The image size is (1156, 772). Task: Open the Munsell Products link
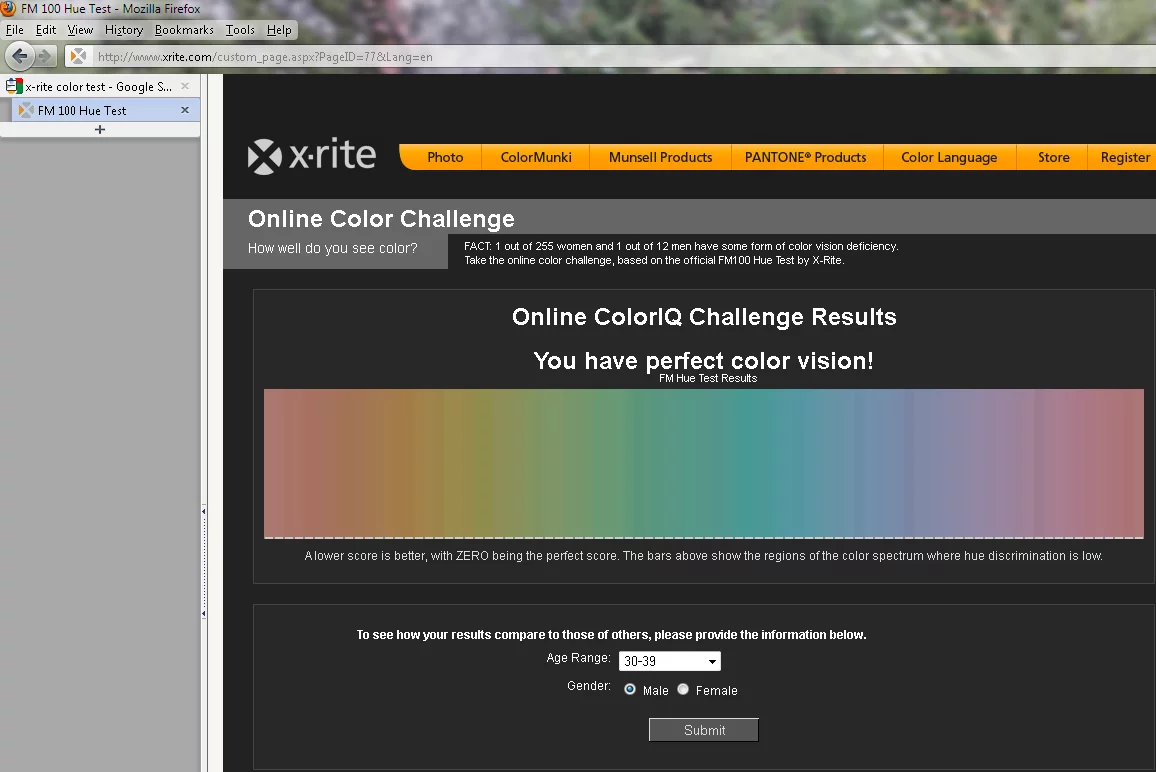point(661,157)
